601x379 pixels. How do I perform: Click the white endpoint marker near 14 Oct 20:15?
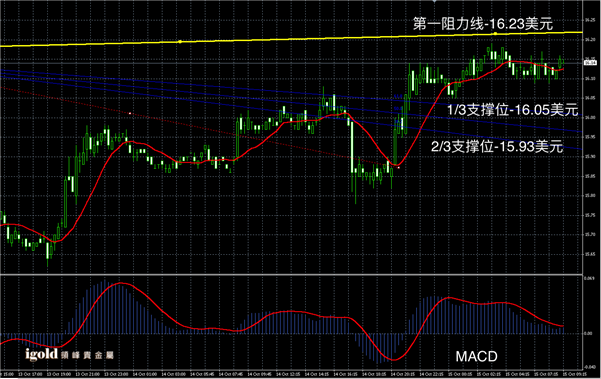click(x=399, y=167)
